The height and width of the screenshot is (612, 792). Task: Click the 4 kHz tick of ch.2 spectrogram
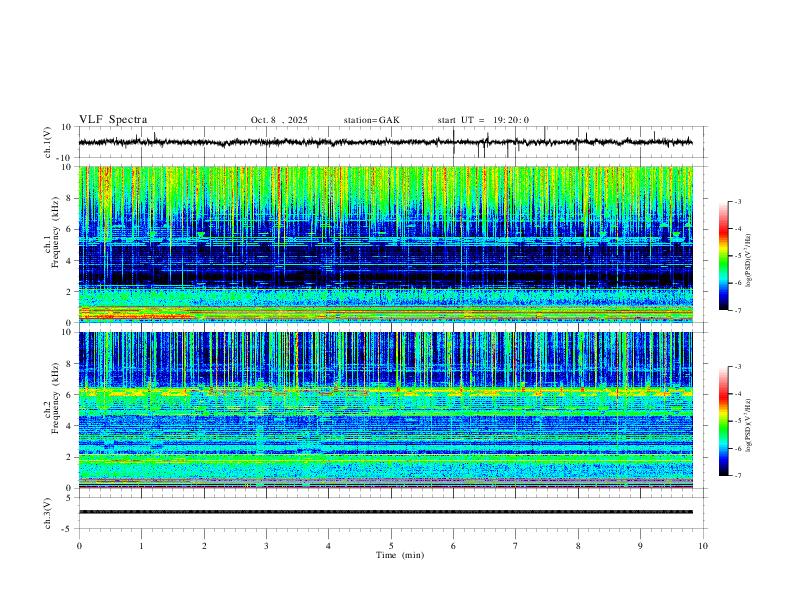pyautogui.click(x=69, y=426)
